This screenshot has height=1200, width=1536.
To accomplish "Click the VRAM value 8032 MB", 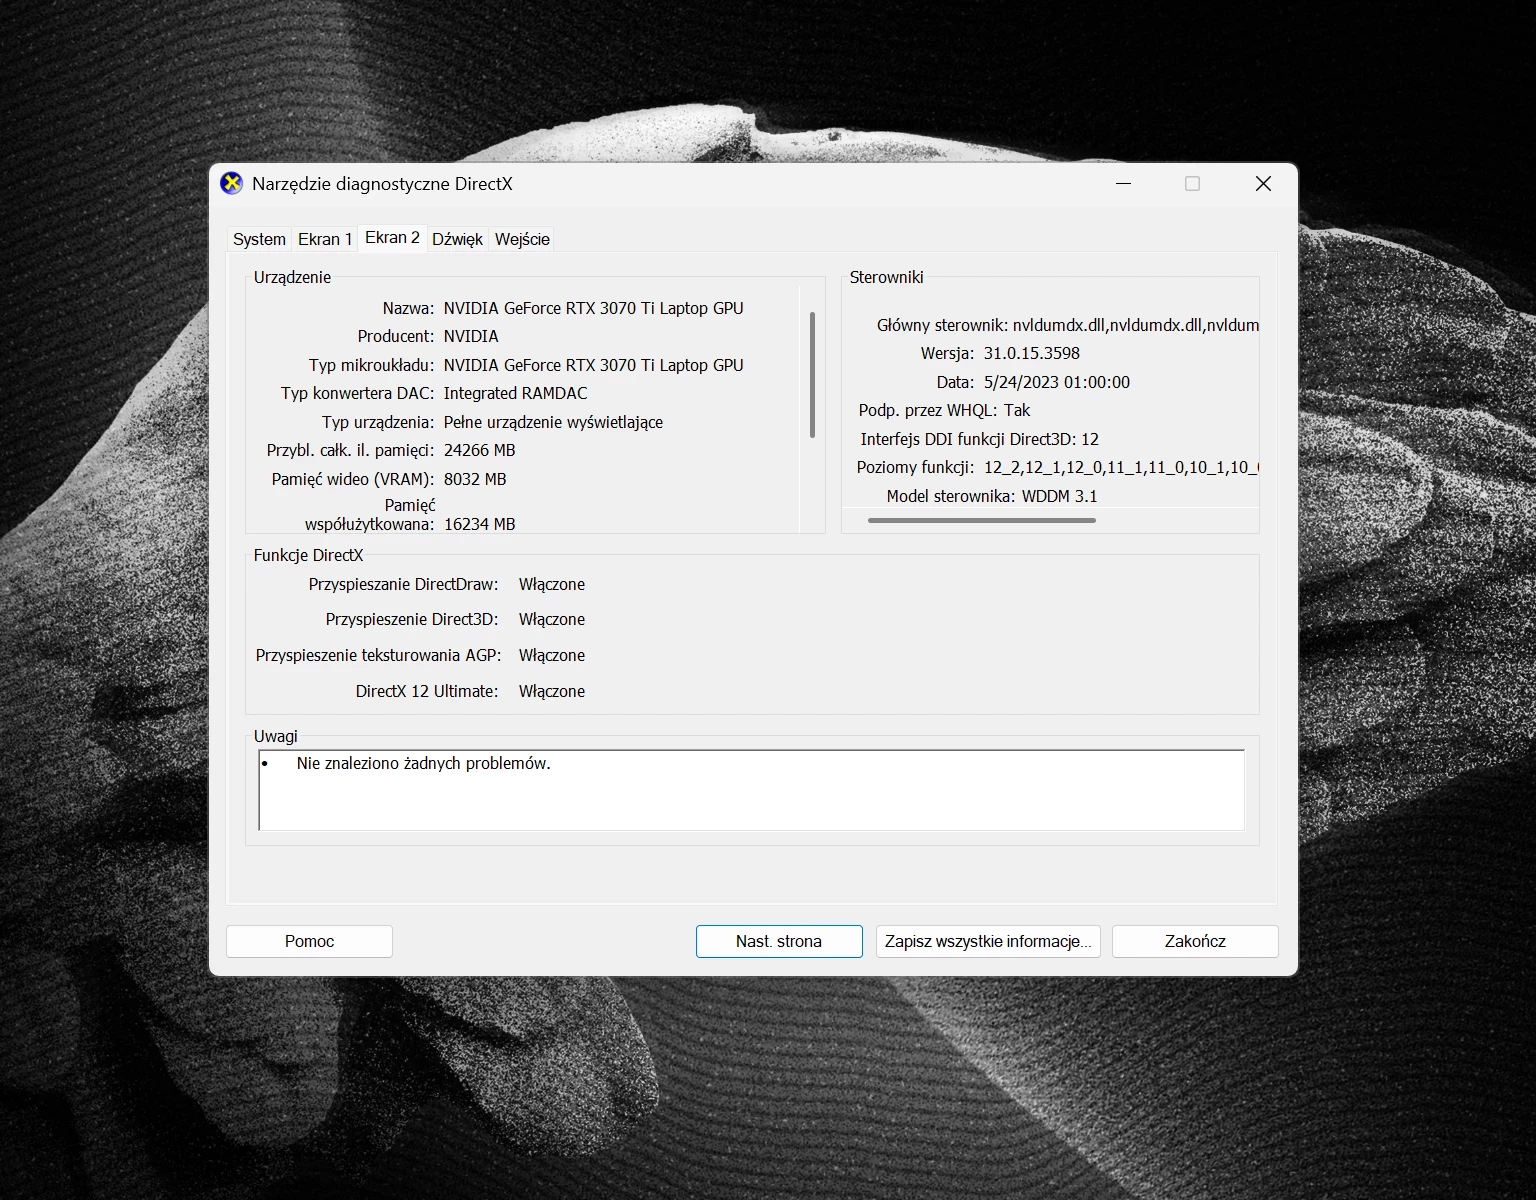I will click(475, 479).
